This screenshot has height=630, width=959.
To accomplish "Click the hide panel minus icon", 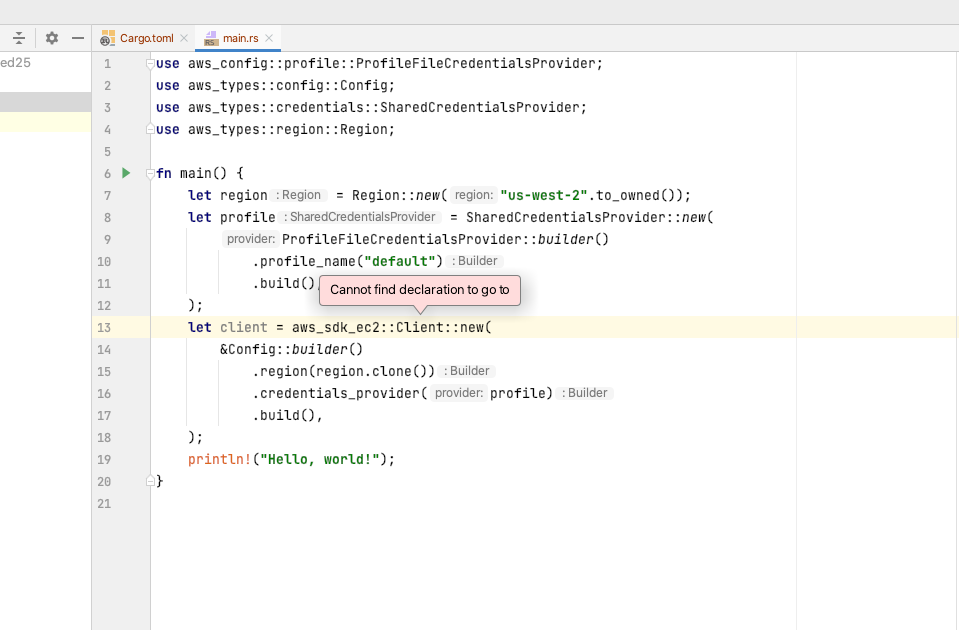I will click(x=76, y=37).
